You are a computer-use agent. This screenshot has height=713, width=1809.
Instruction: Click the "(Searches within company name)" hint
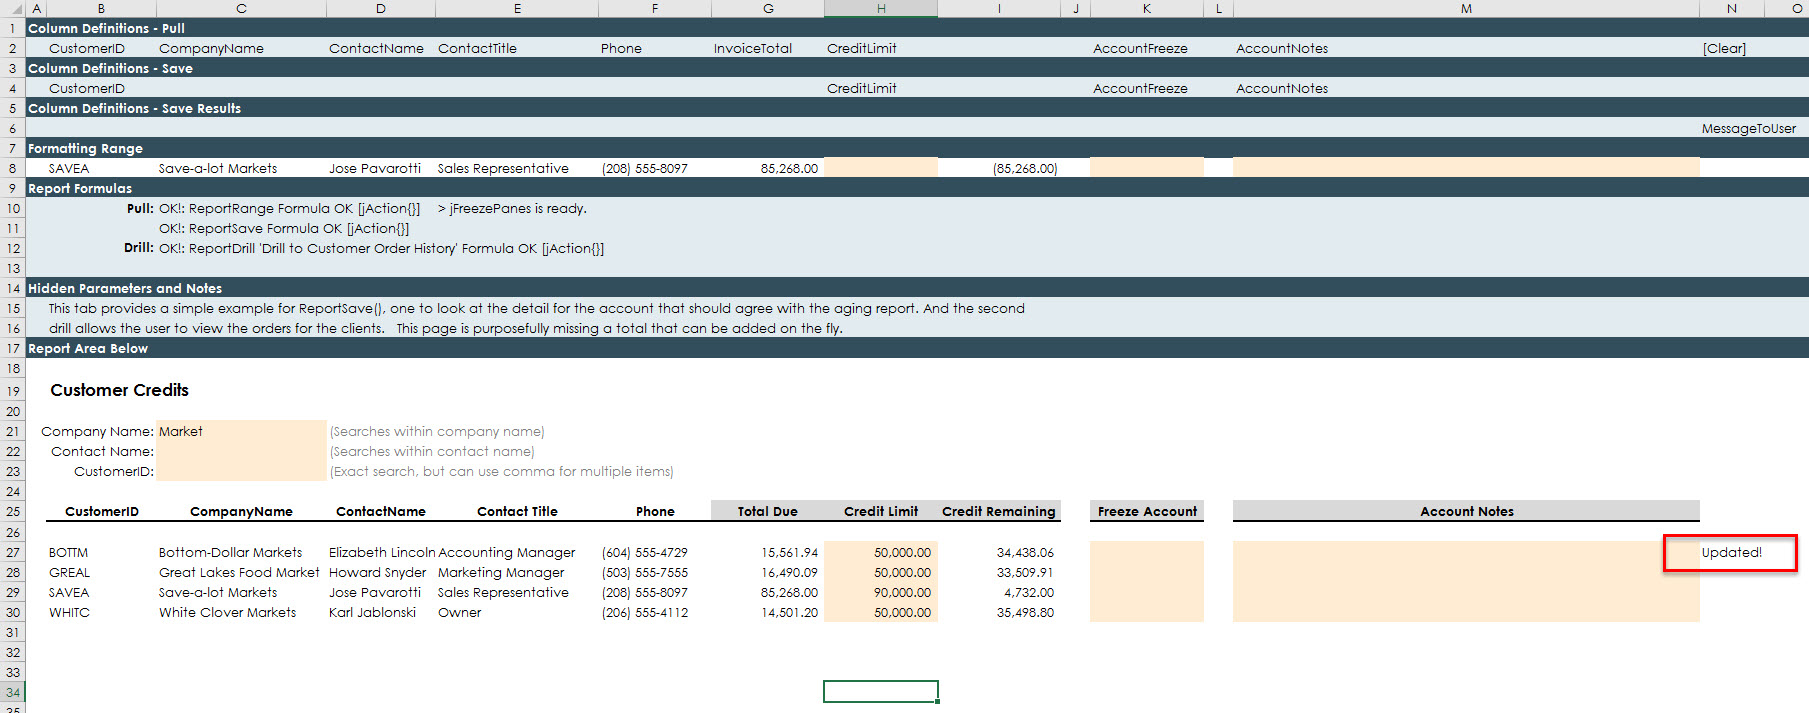click(x=437, y=431)
